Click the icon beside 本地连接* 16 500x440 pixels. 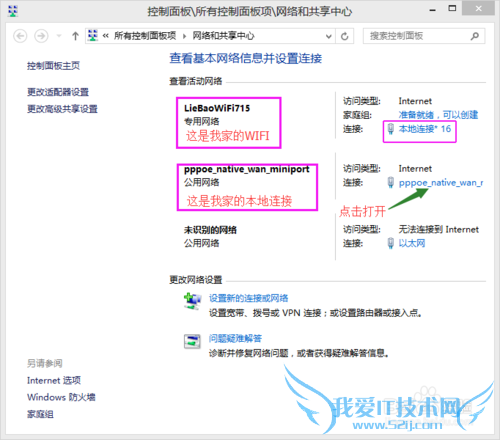[x=391, y=129]
